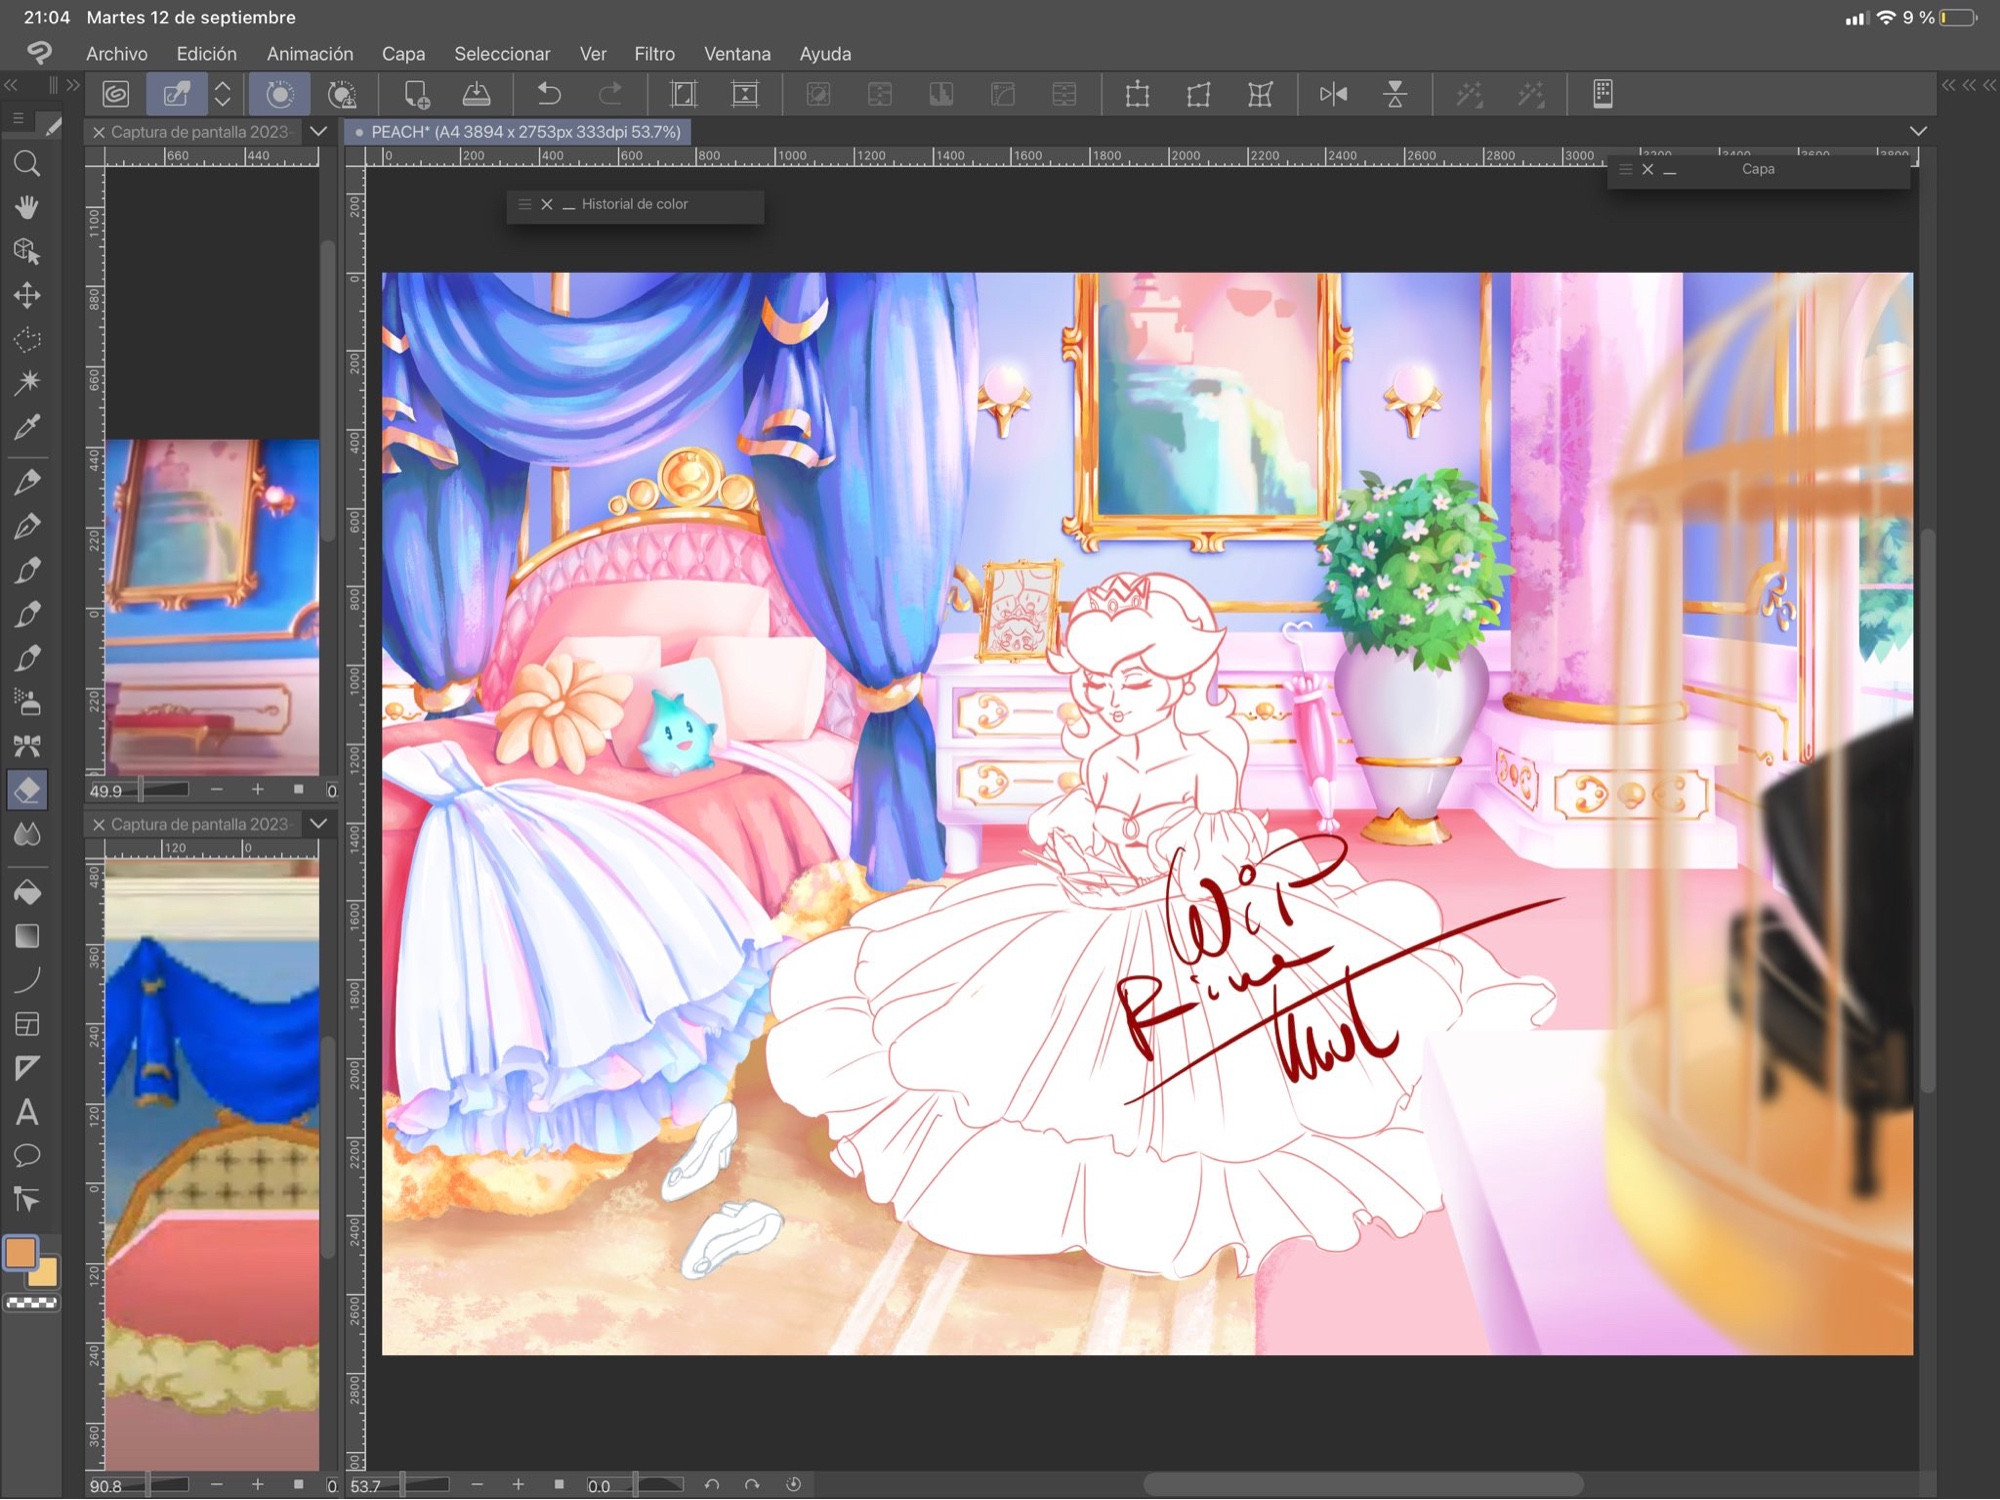Image resolution: width=2000 pixels, height=1500 pixels.
Task: Select the Fill bucket tool
Action: [x=27, y=892]
